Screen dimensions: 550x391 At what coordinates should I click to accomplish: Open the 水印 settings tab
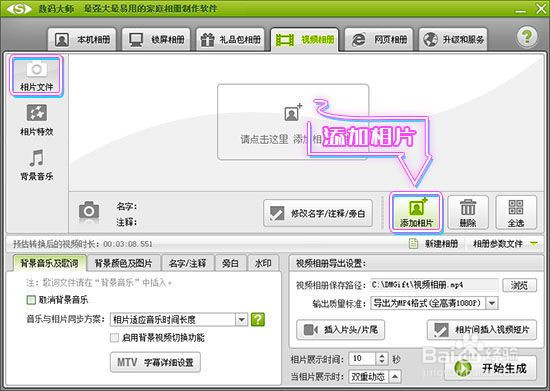point(263,263)
